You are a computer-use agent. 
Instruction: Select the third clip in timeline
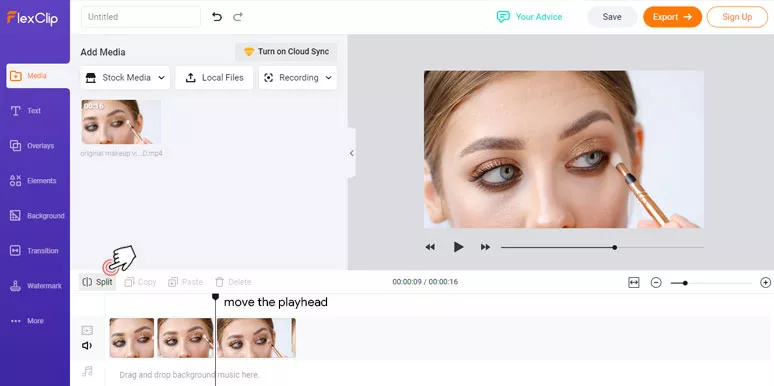tap(256, 338)
